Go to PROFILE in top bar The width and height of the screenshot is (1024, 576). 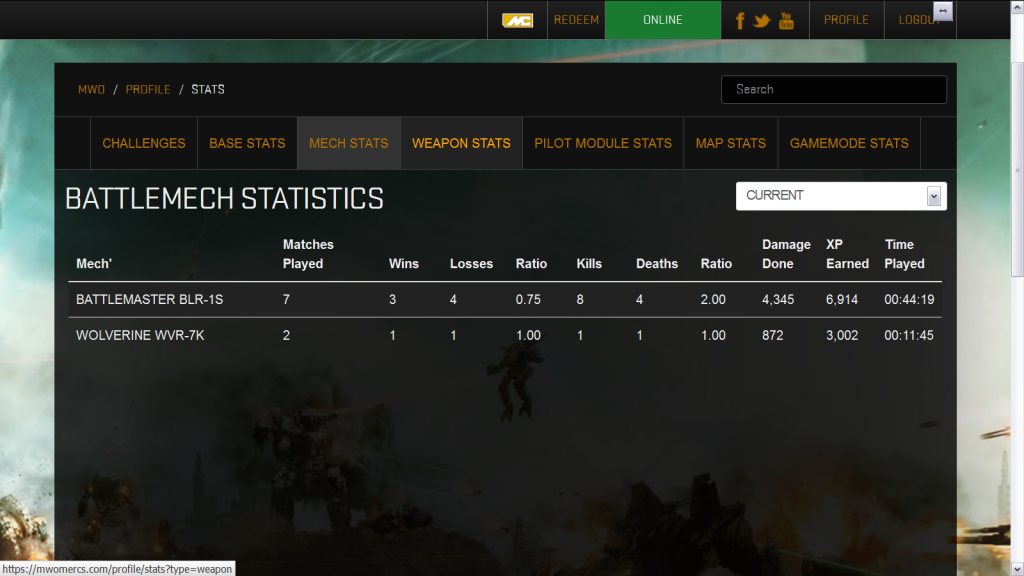tap(846, 20)
